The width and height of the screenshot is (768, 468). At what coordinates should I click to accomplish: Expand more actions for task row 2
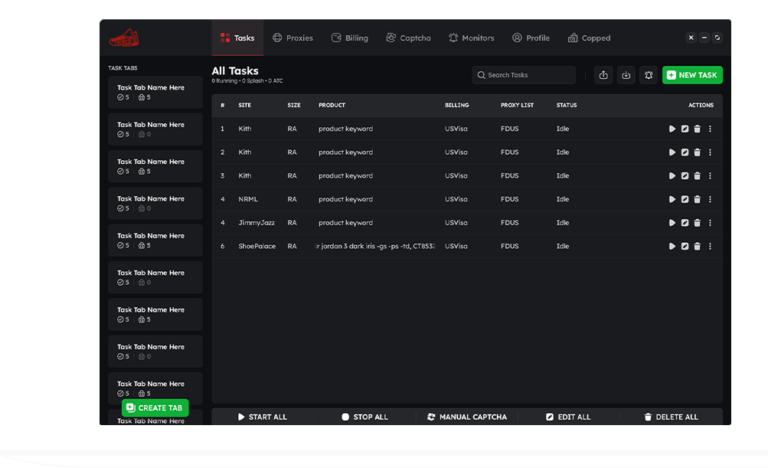point(710,152)
